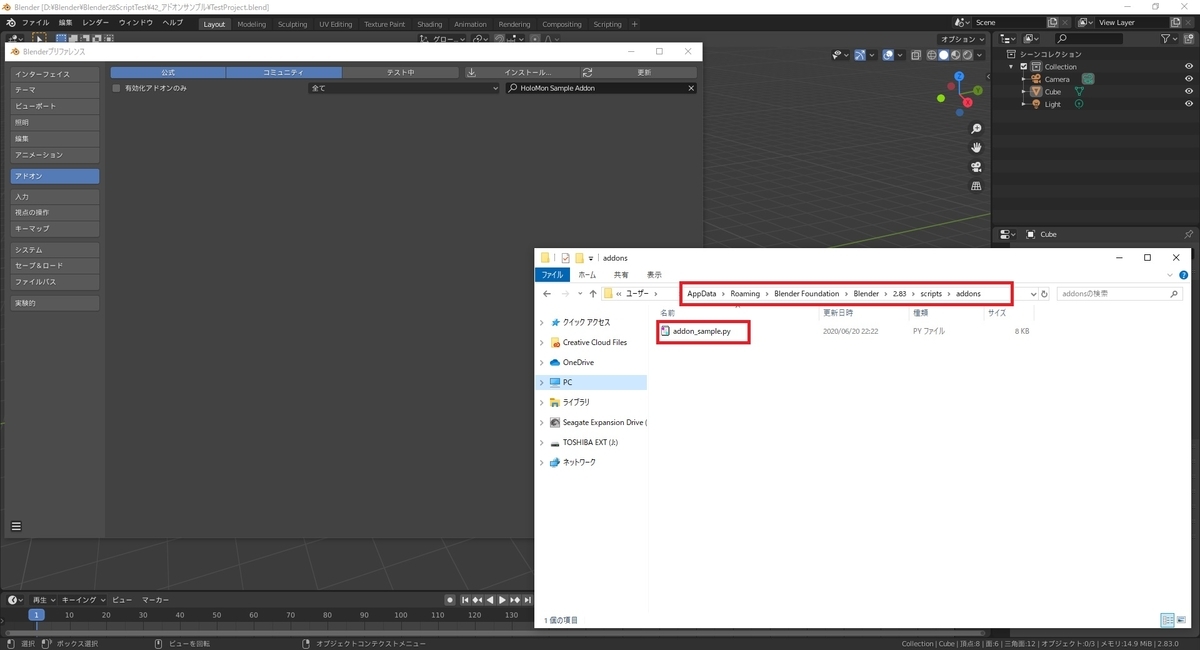This screenshot has height=650, width=1200.
Task: Collapse the Collection tree in outliner
Action: (1012, 67)
